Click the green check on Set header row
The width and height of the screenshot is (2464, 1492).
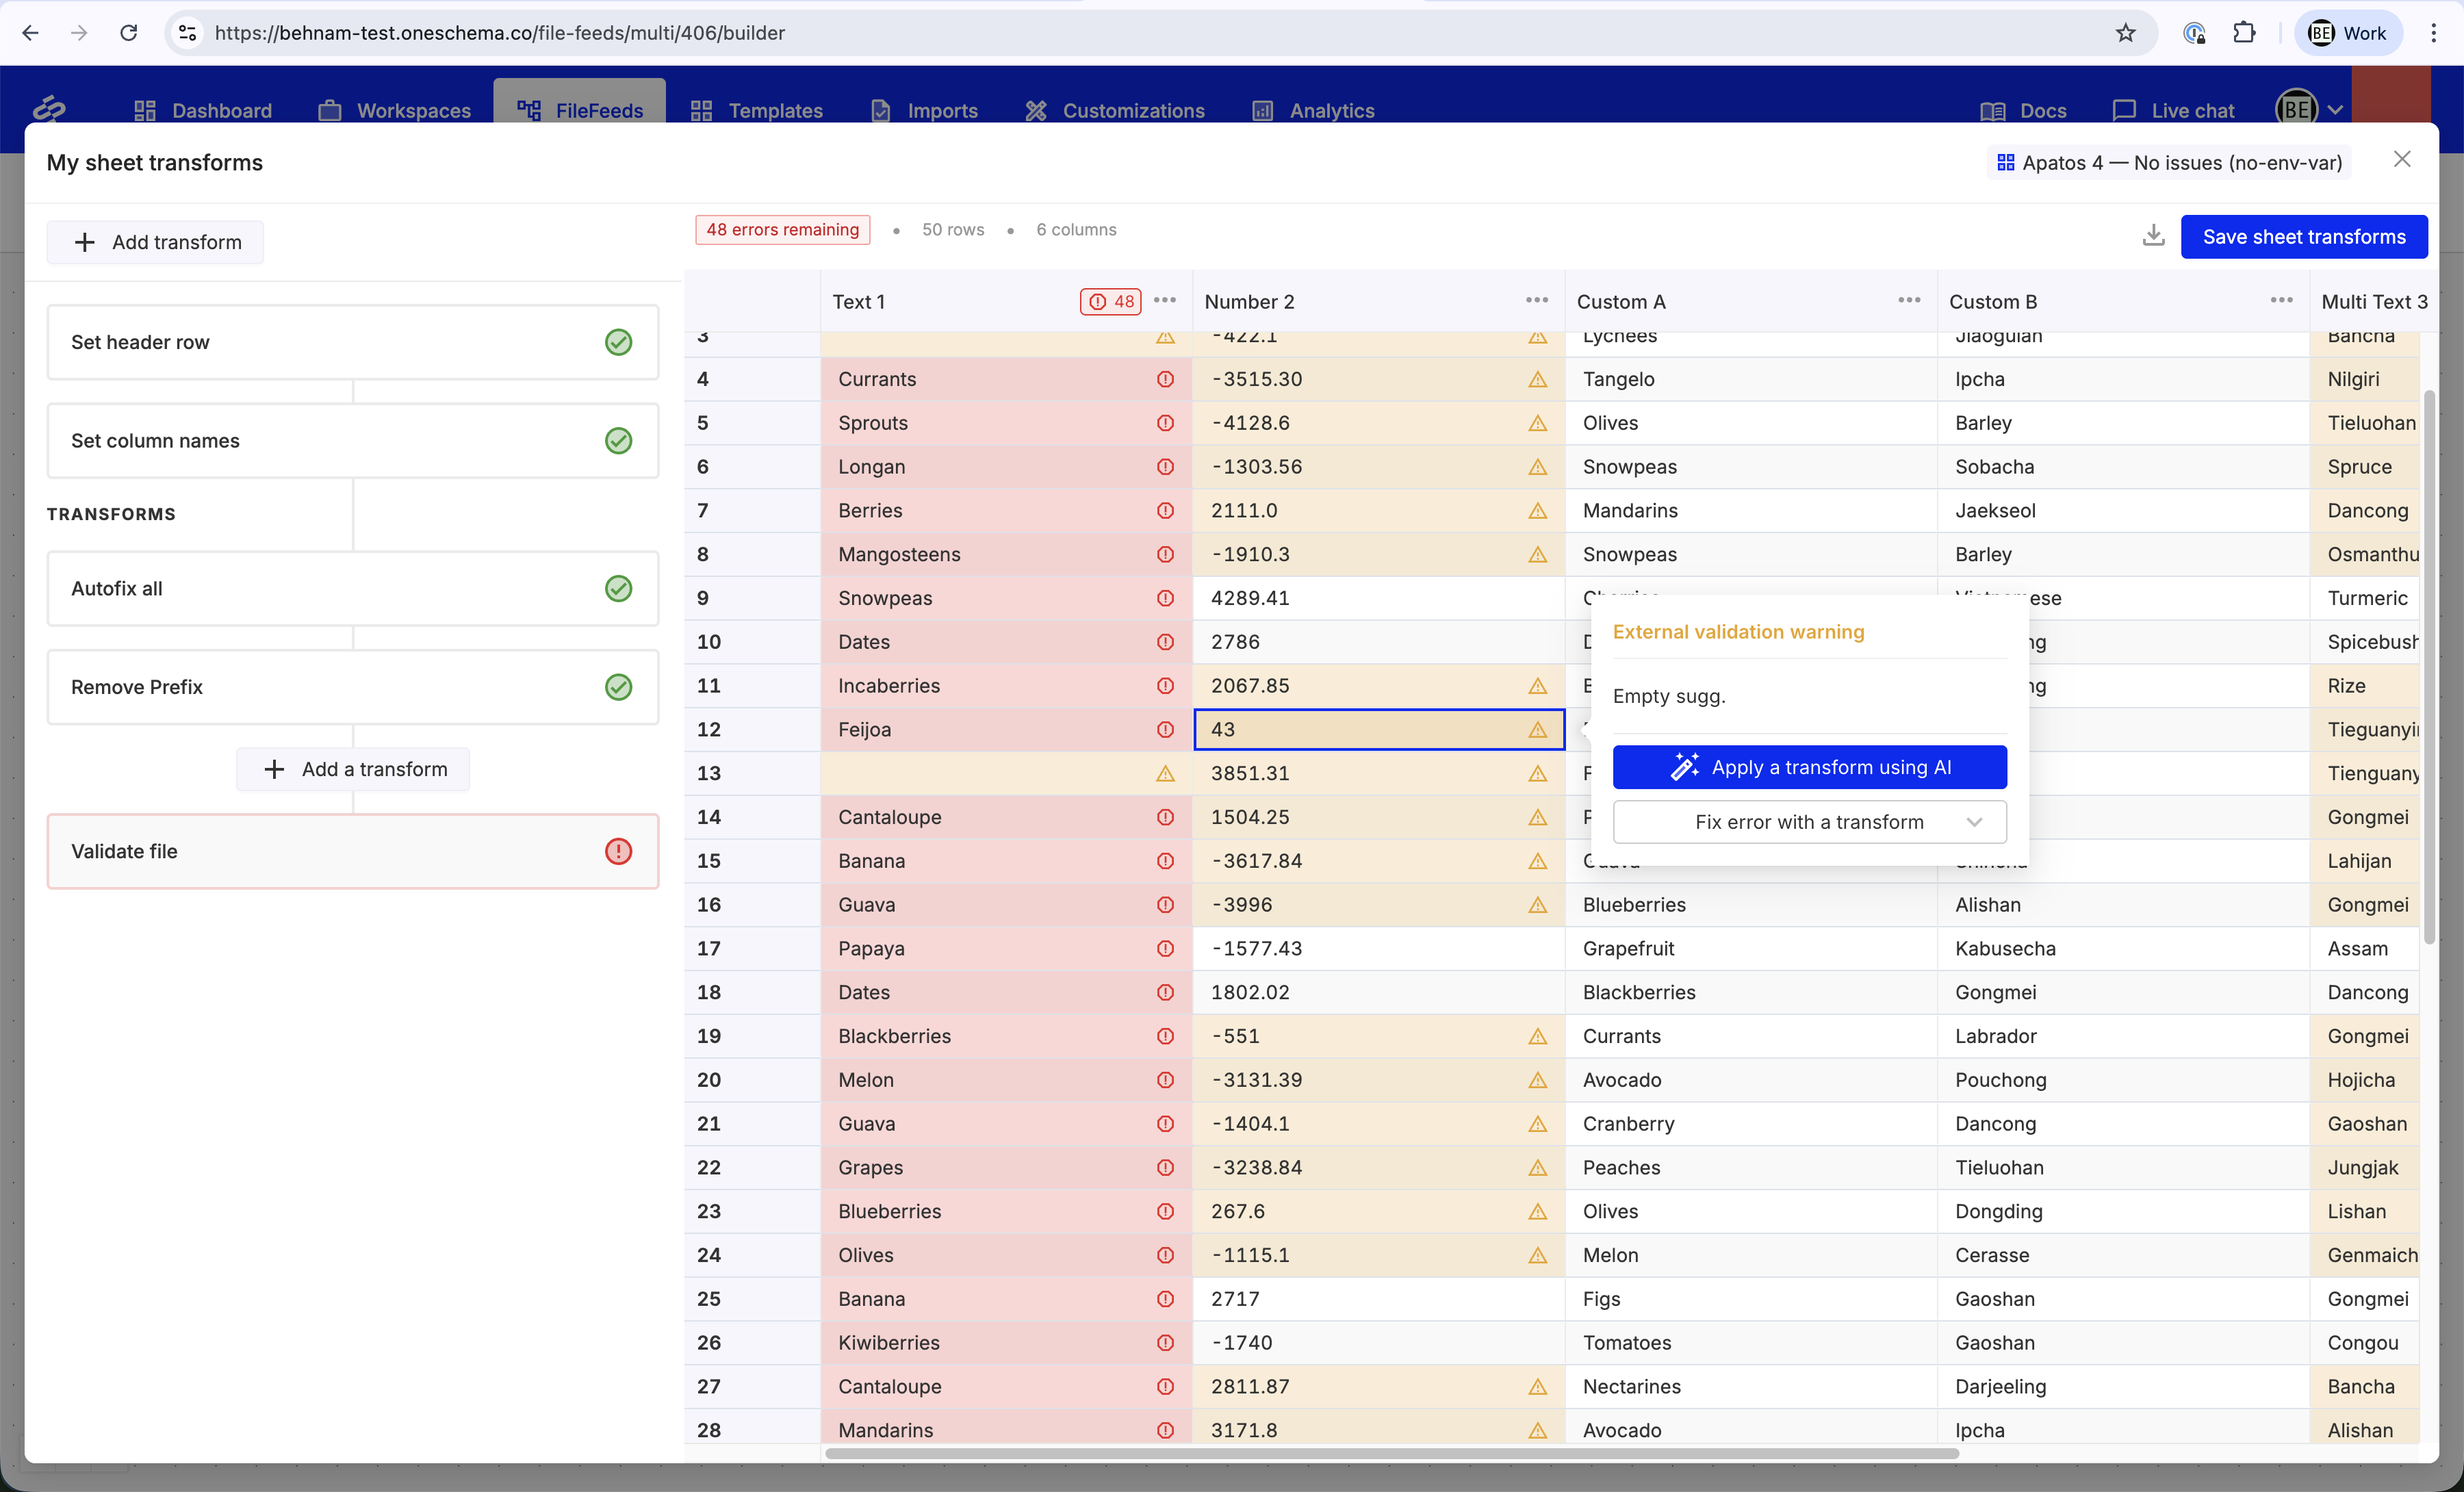[x=618, y=342]
